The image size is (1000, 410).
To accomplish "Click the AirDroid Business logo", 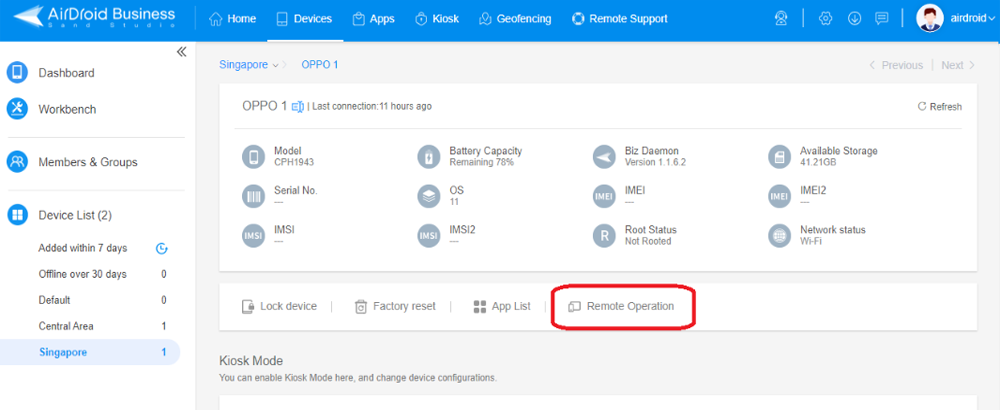I will pos(94,18).
